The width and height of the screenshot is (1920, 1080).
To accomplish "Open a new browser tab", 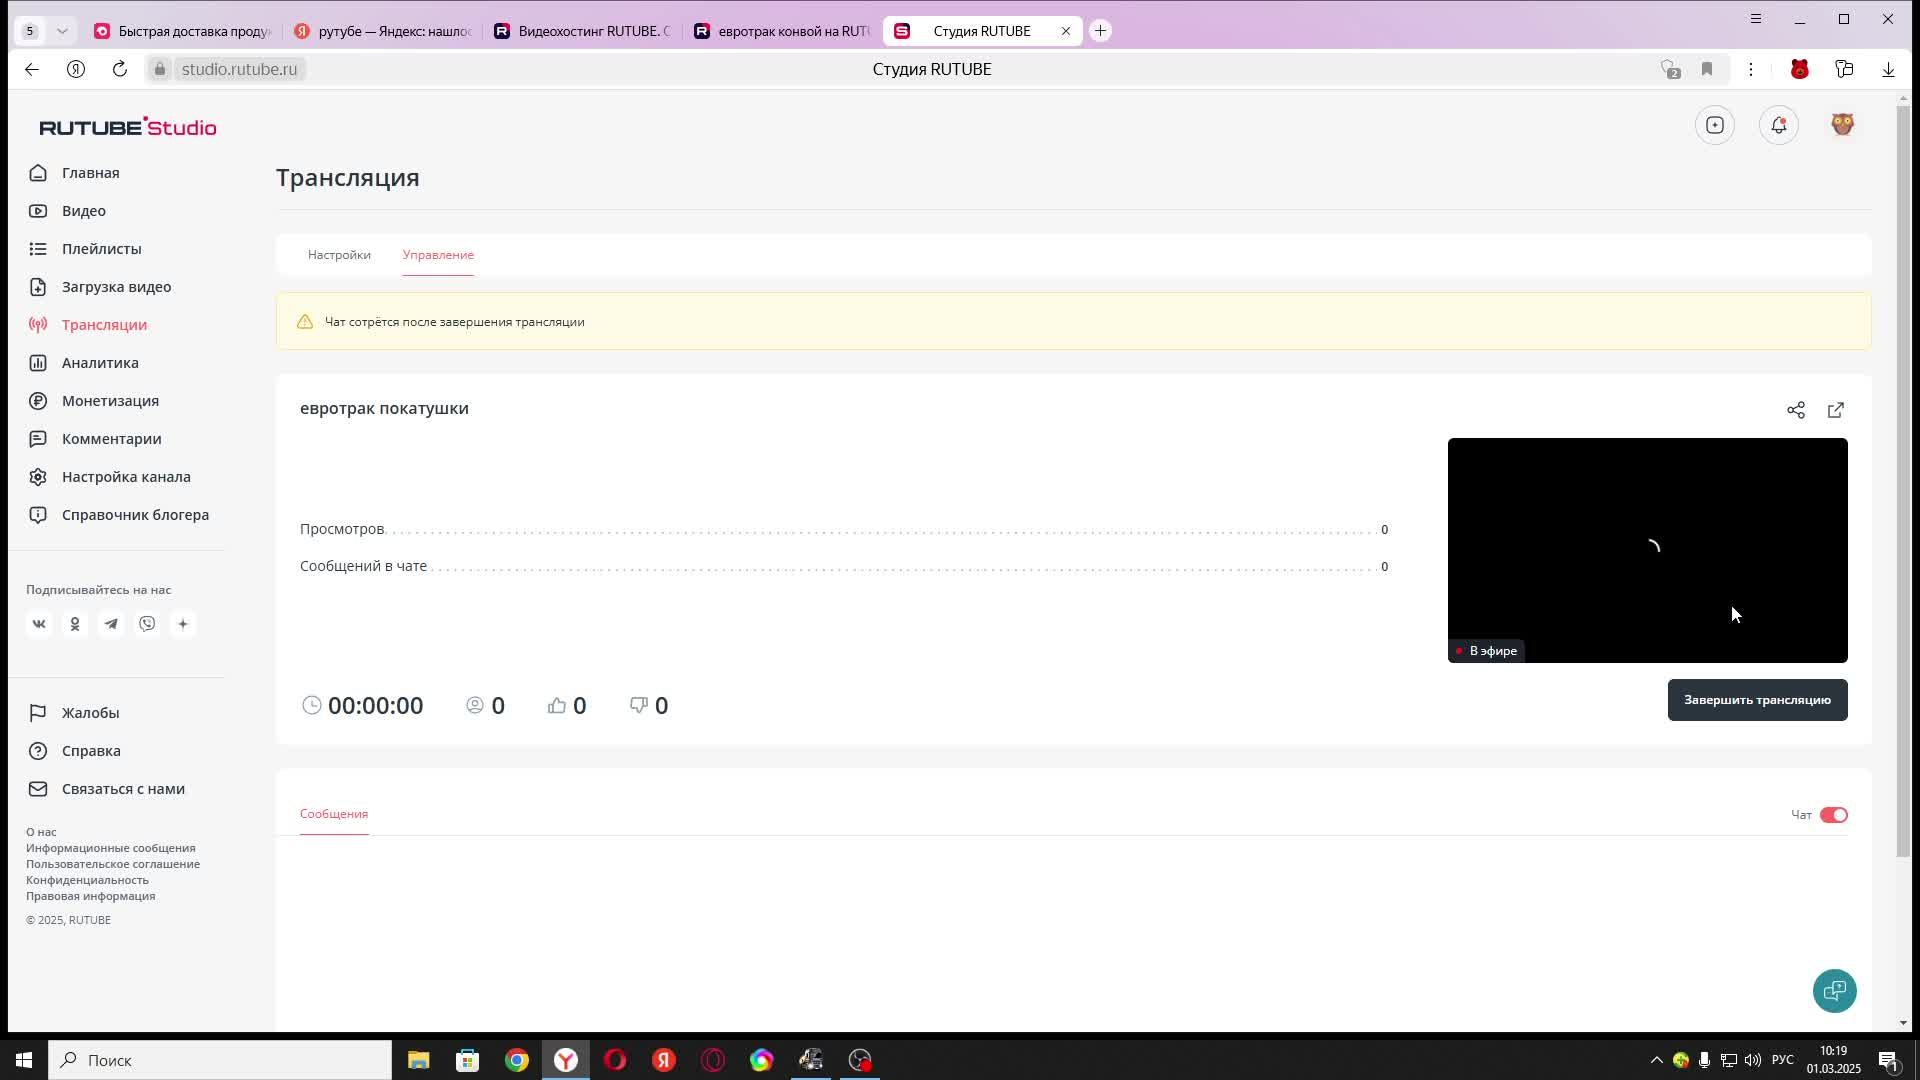I will coord(1100,31).
